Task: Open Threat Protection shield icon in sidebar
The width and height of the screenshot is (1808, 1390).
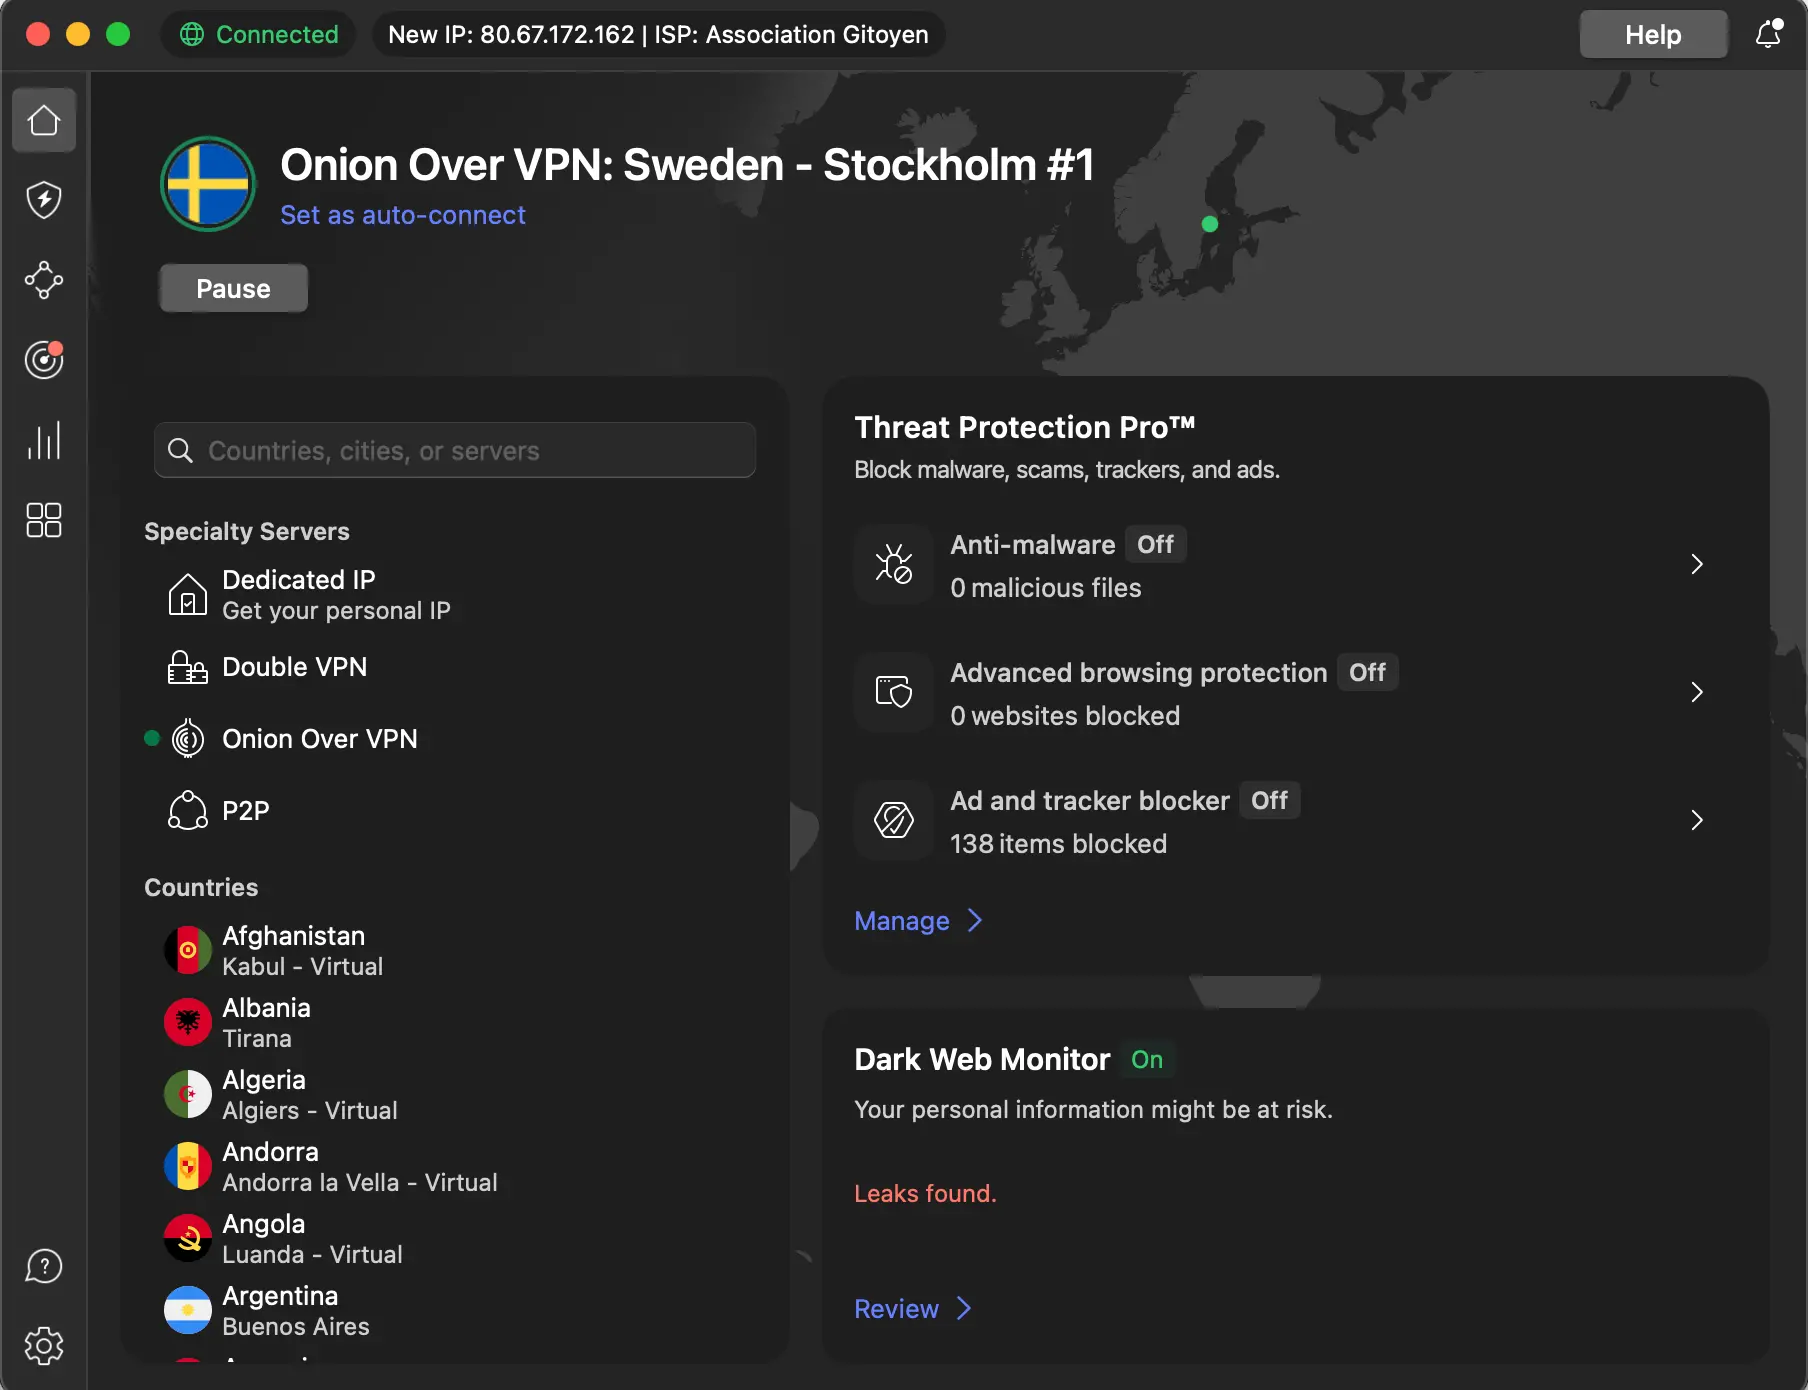Action: 44,200
